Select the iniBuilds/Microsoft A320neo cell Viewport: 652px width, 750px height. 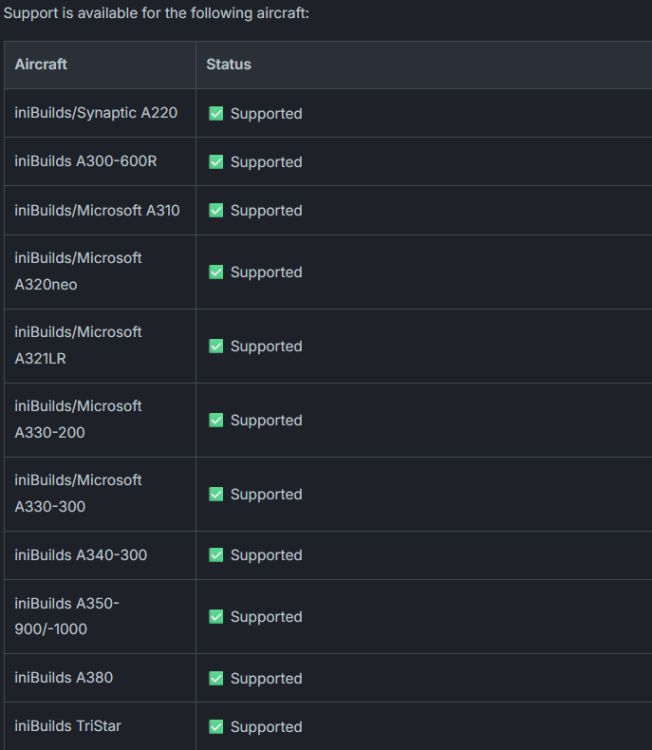(x=100, y=272)
